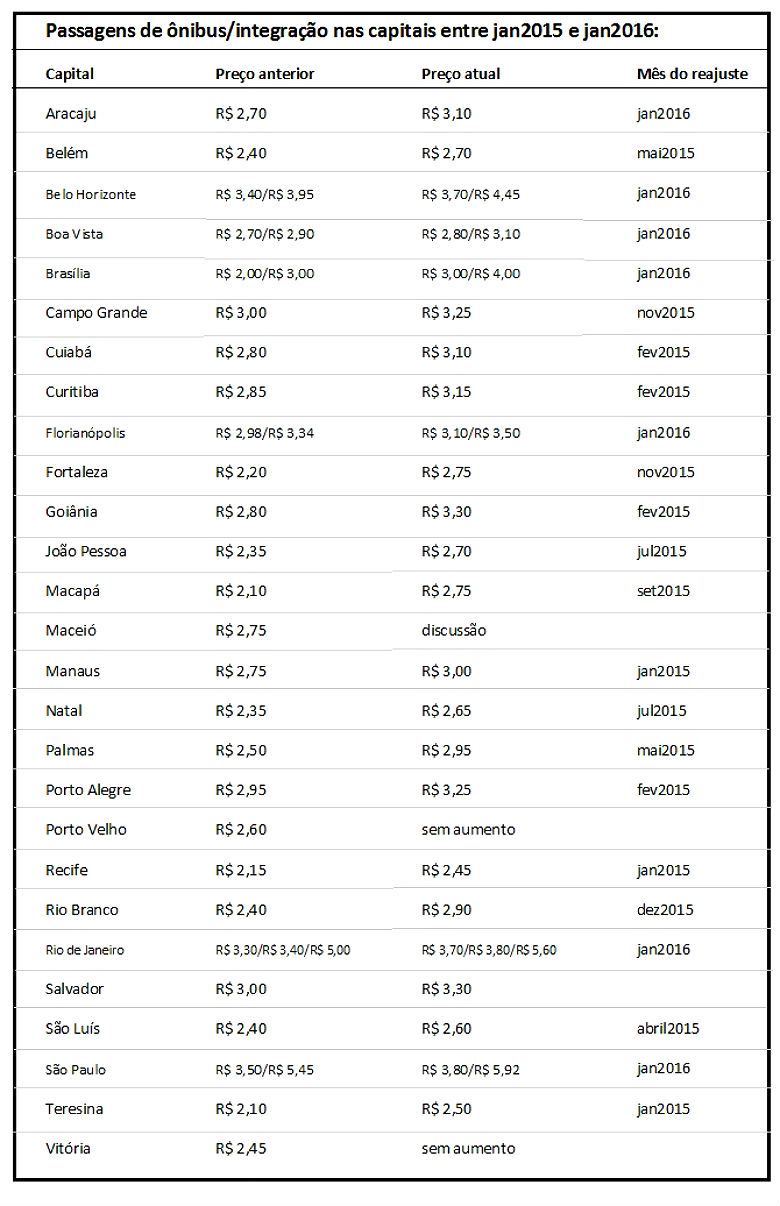Select Fortaleza's current price R$ 2,75
Screen dimensions: 780x1206
click(446, 472)
